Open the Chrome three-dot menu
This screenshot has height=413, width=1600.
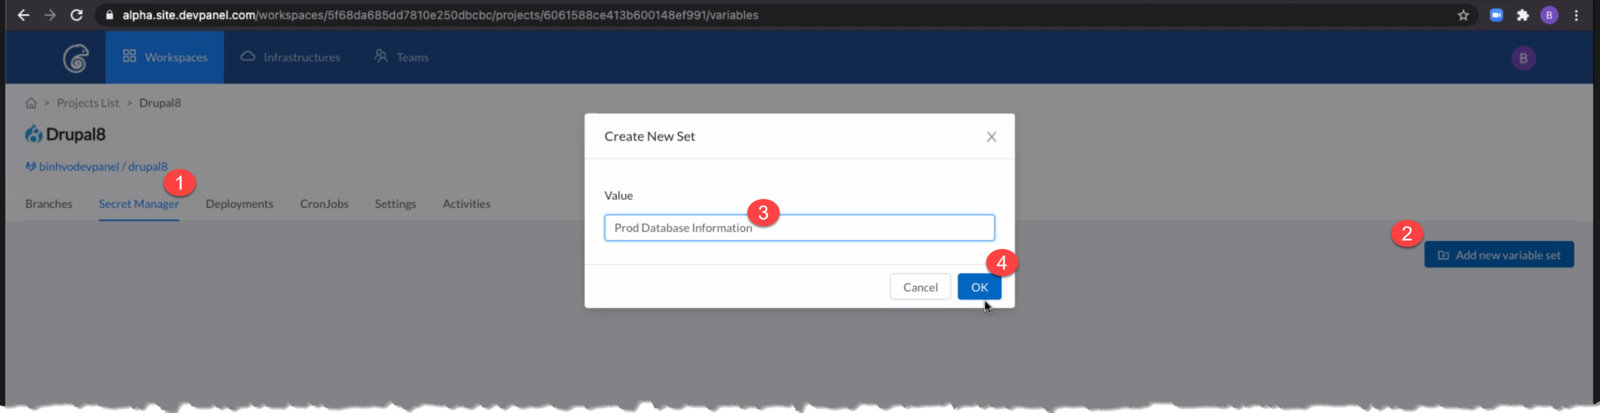[x=1577, y=15]
